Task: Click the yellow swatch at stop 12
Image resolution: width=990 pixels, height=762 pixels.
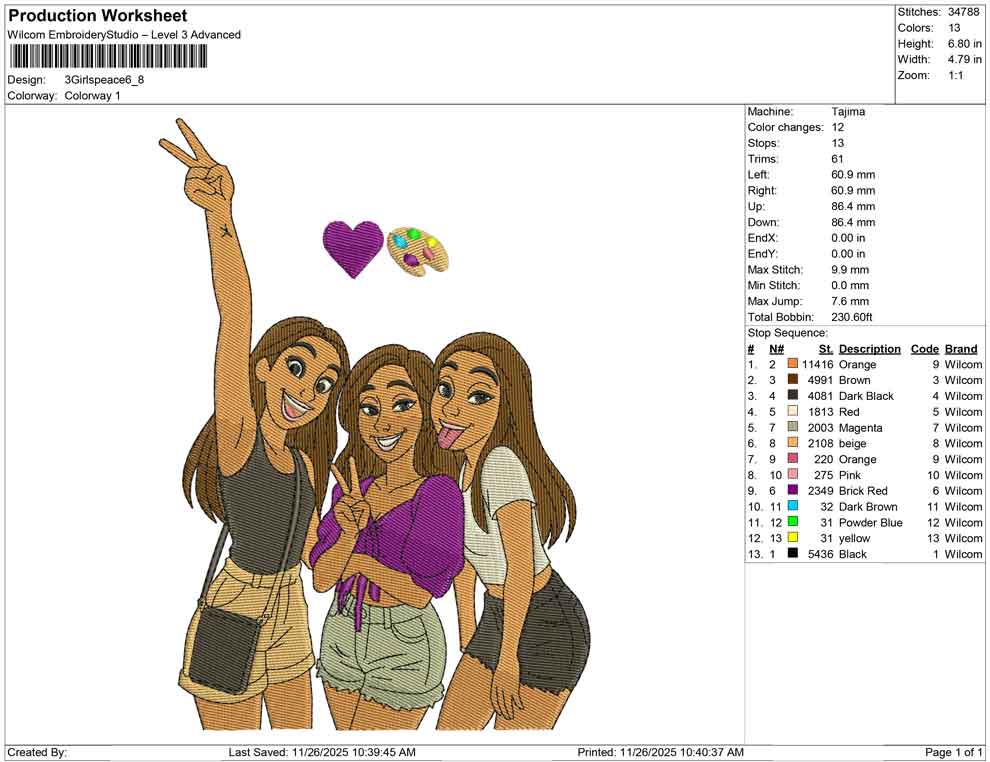Action: click(792, 538)
